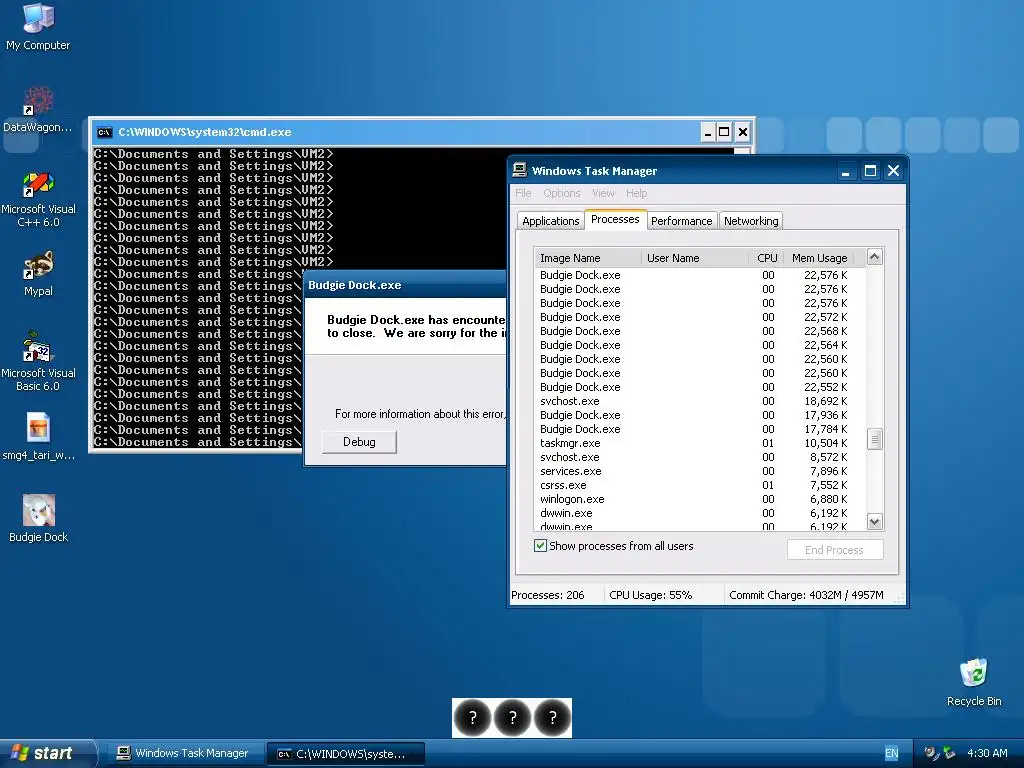Click the last question-mark dock icon
The height and width of the screenshot is (768, 1024).
click(552, 718)
